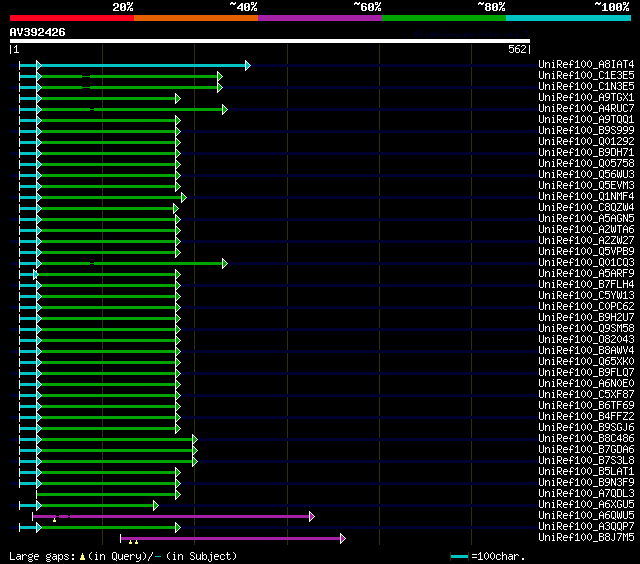
Task: Click the UniRef100_O82043 label
Action: (586, 340)
